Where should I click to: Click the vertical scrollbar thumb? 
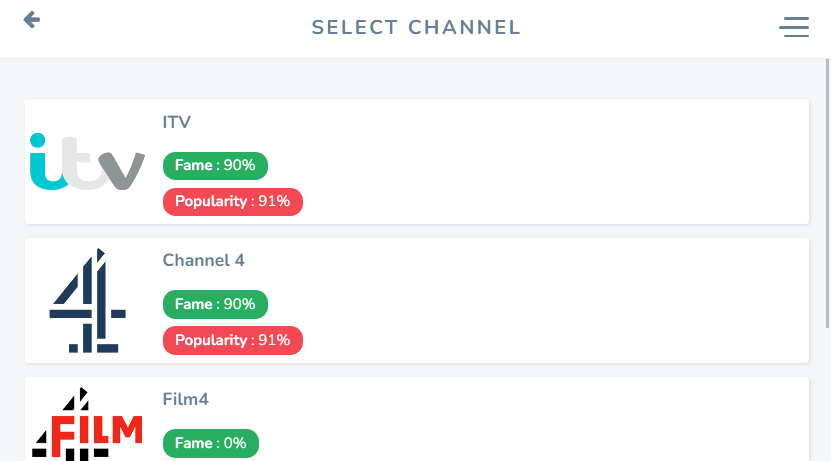click(826, 190)
